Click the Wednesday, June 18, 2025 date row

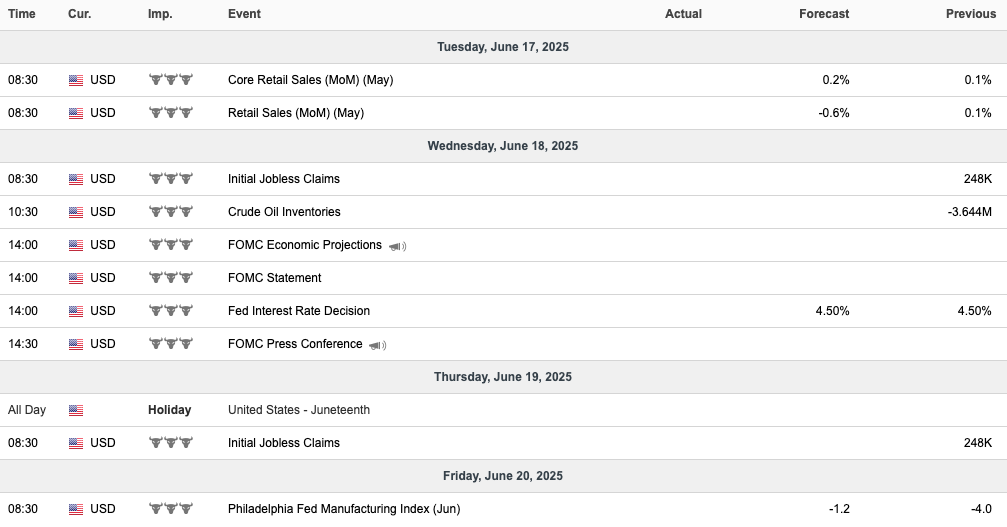click(x=504, y=146)
